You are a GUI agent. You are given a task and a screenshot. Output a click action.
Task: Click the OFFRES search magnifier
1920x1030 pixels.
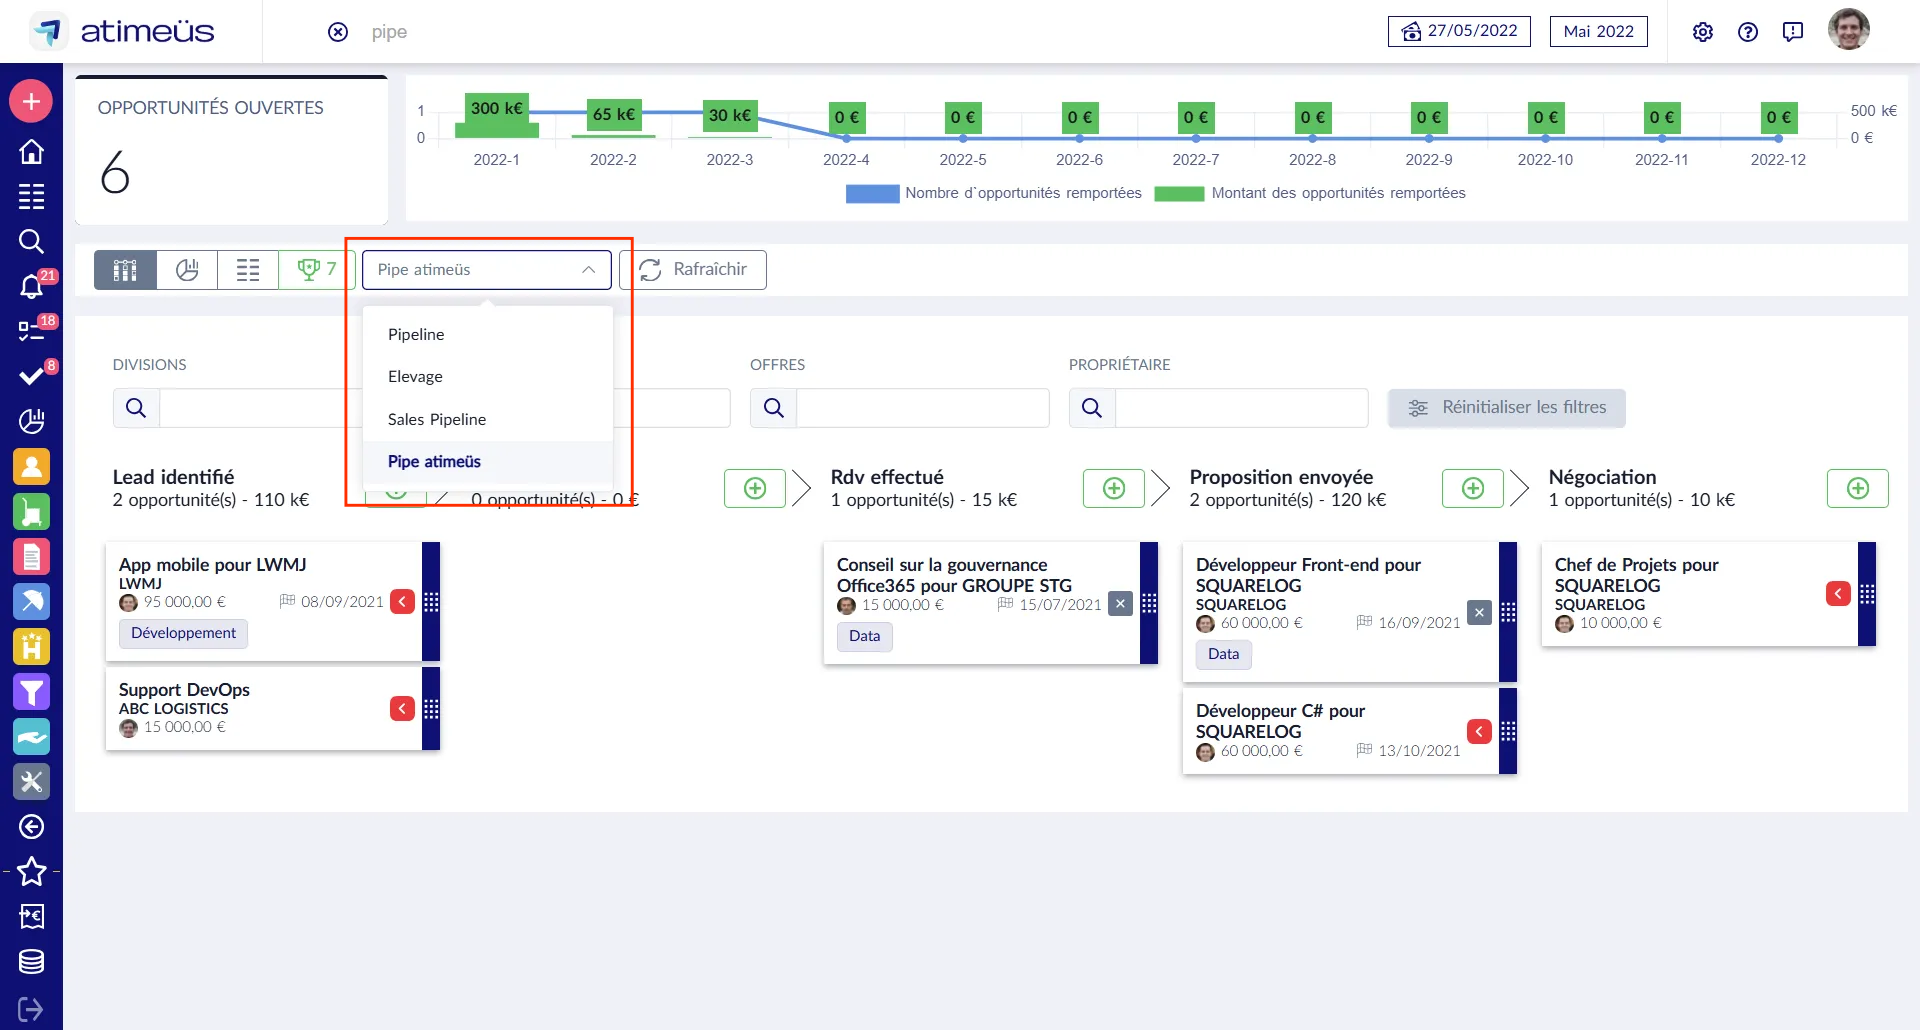[x=773, y=408]
